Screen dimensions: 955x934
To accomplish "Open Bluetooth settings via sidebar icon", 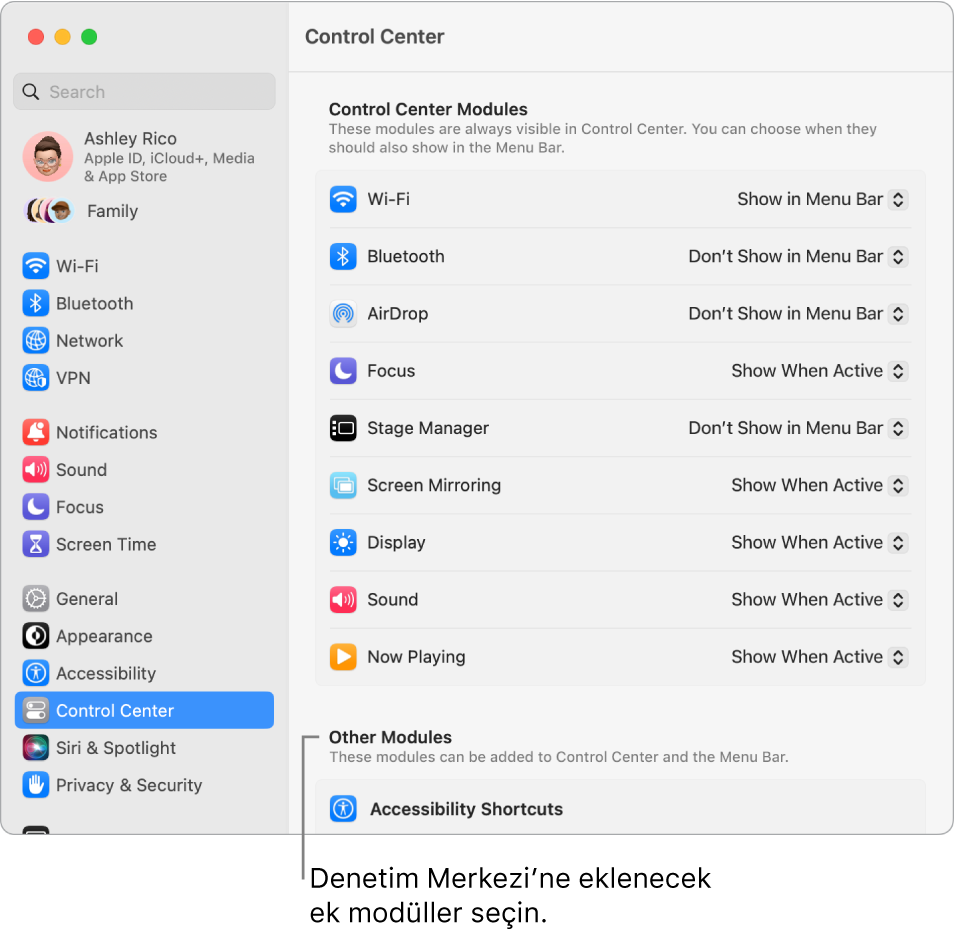I will [x=36, y=303].
